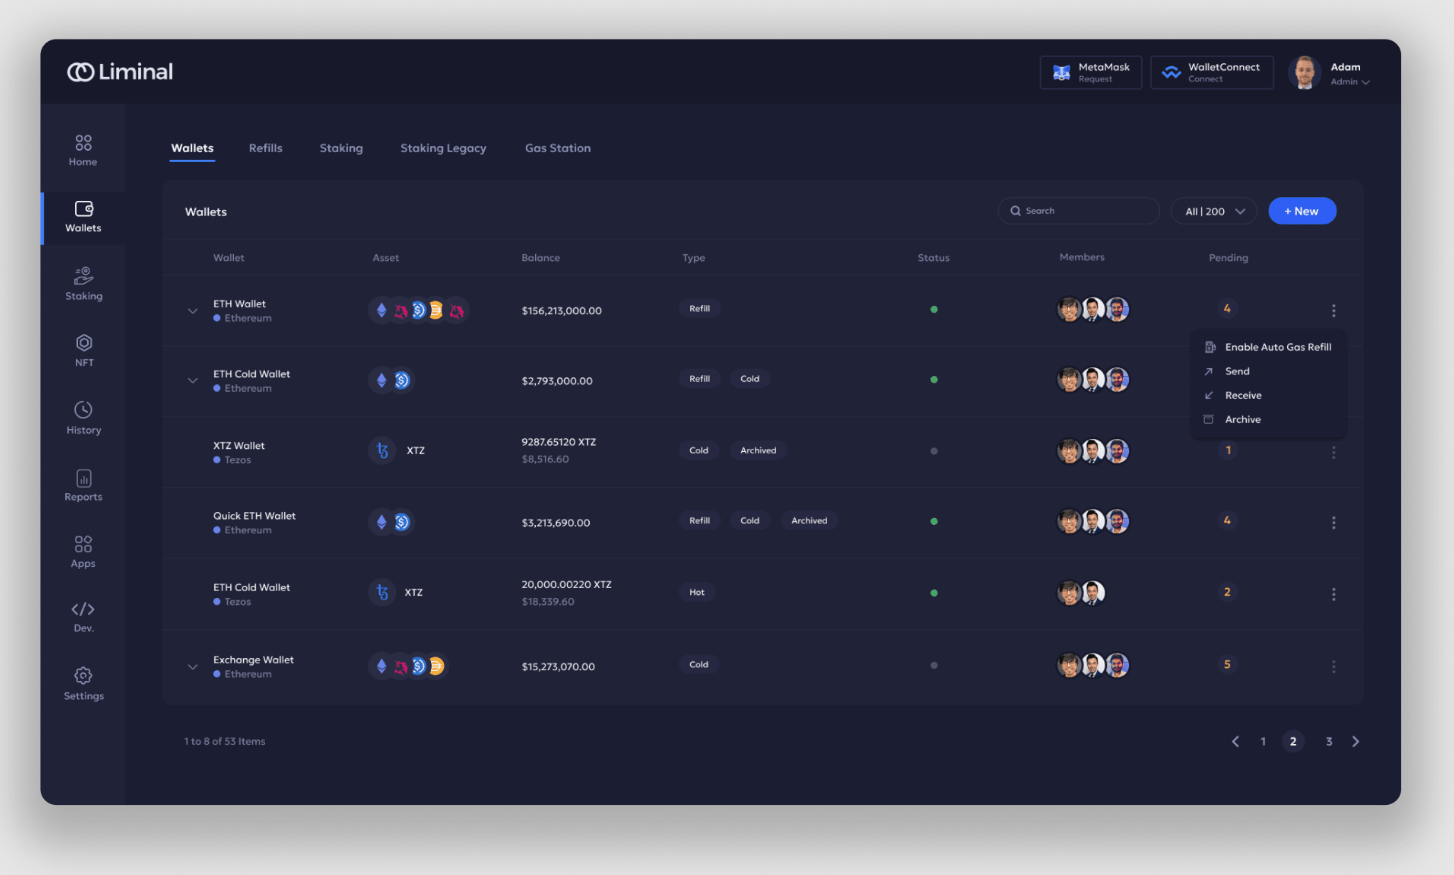The image size is (1454, 875).
Task: Go to the next page of wallets
Action: point(1356,742)
